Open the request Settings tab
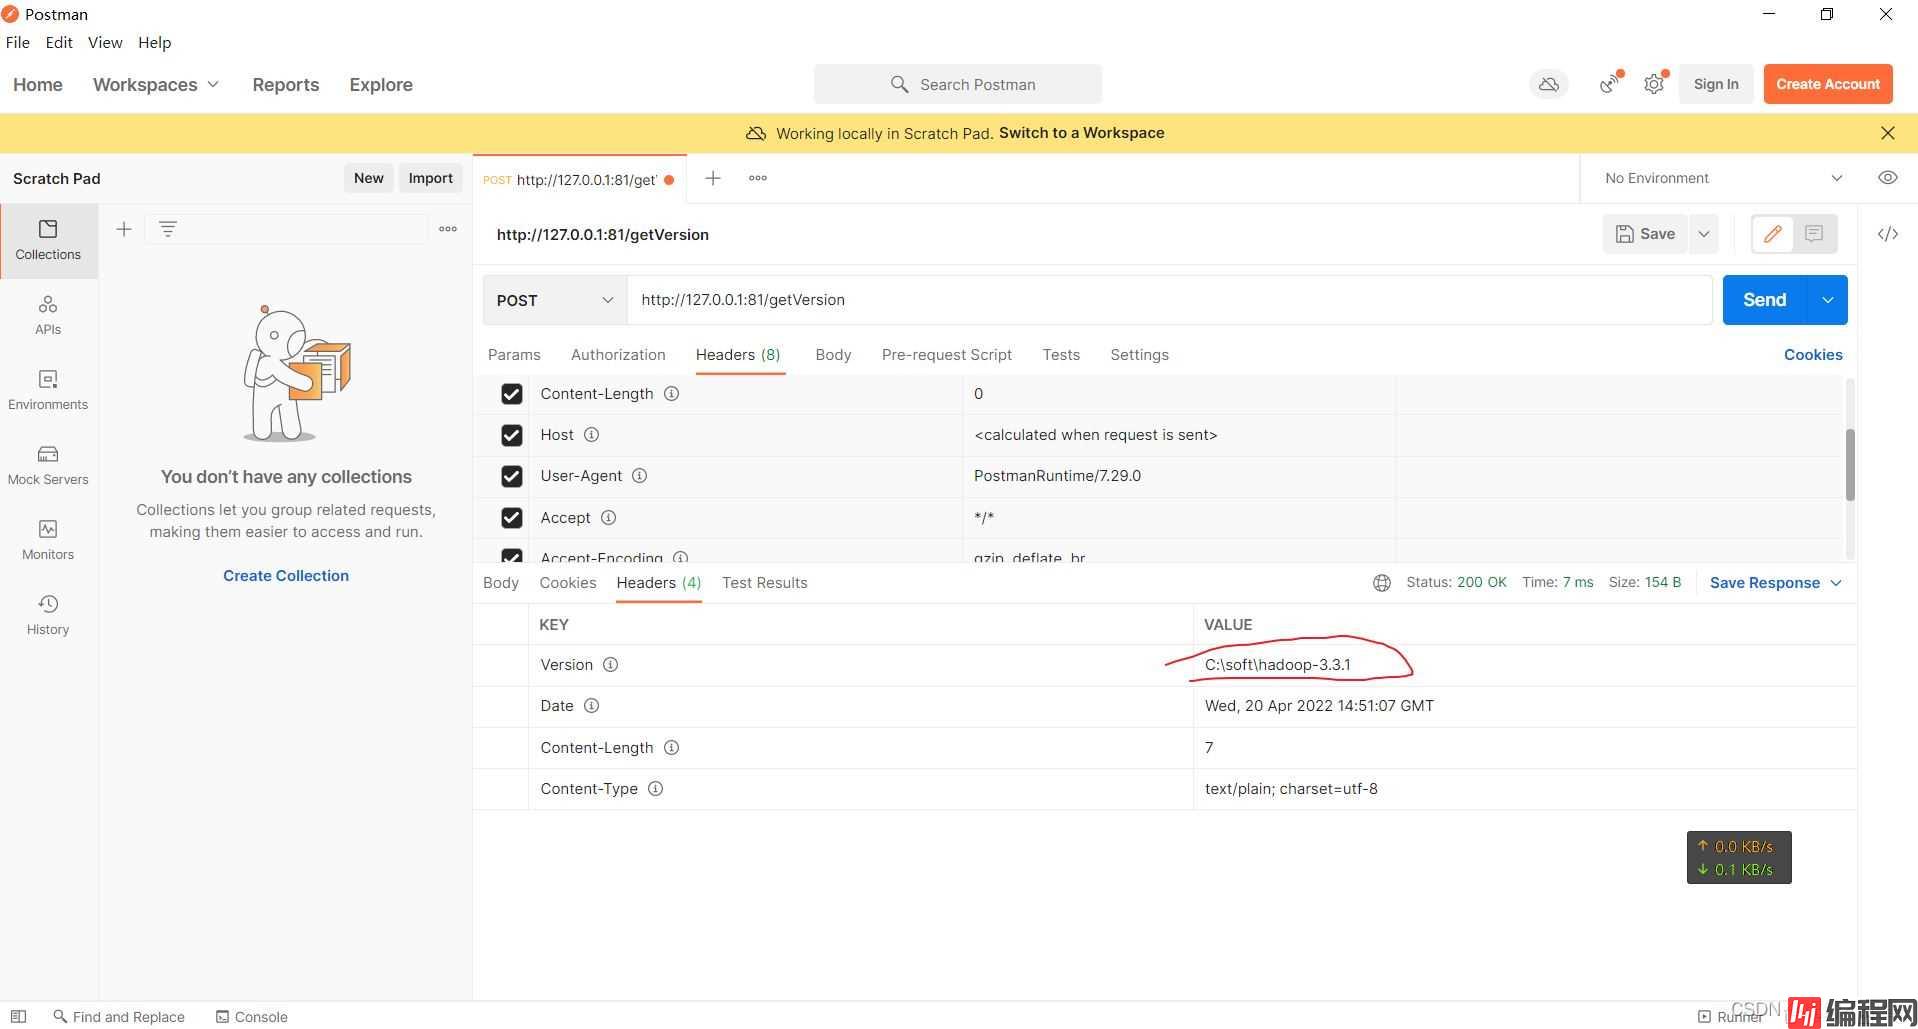Image resolution: width=1918 pixels, height=1029 pixels. click(1139, 355)
